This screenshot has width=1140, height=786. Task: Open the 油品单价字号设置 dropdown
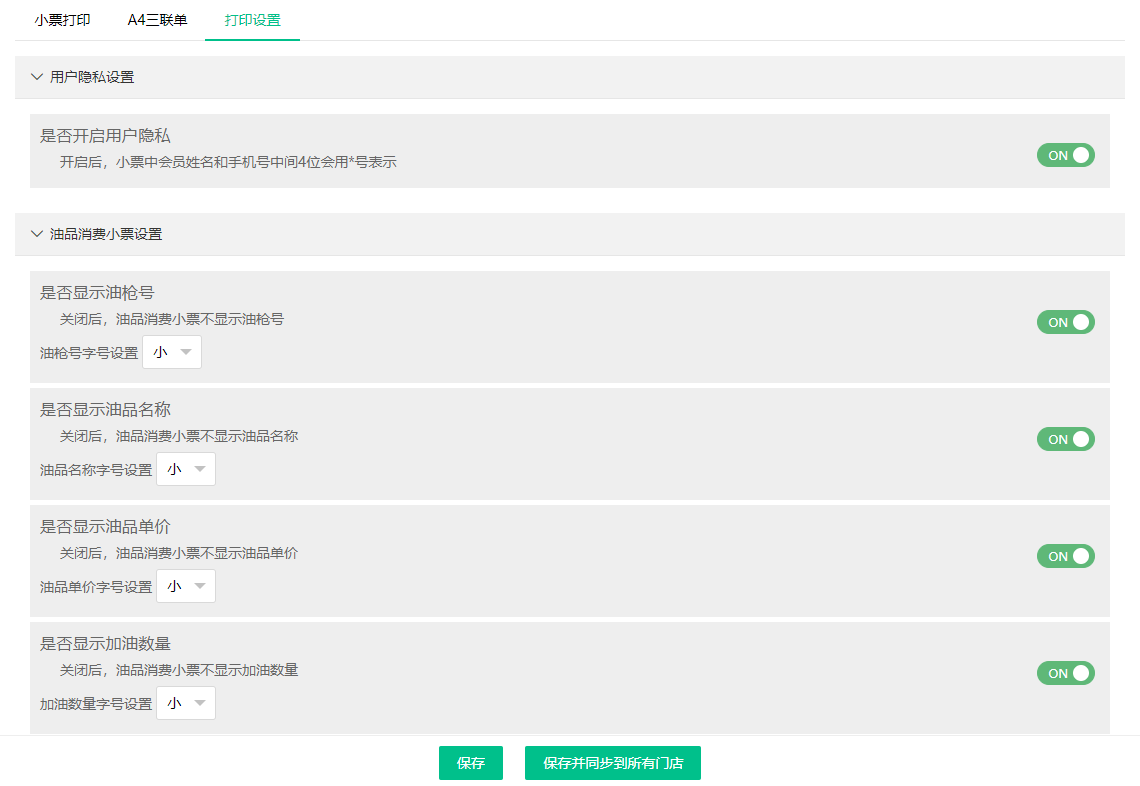(185, 586)
